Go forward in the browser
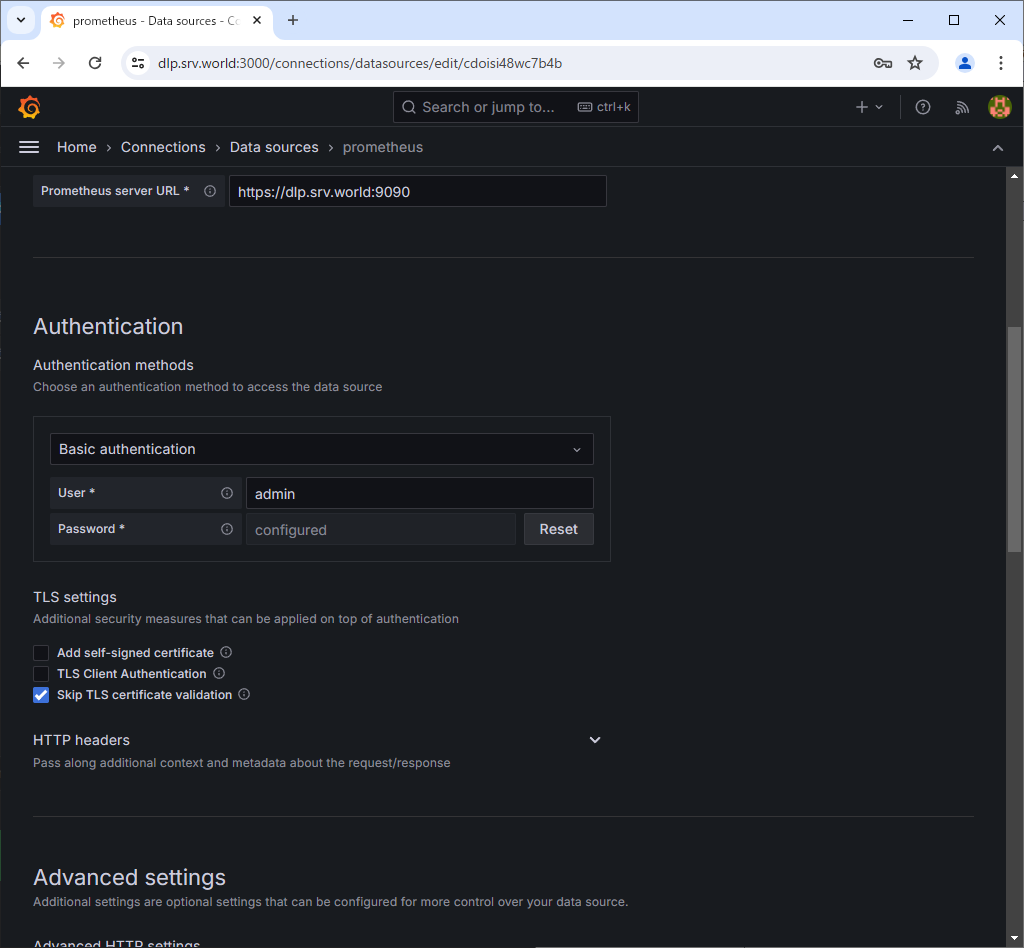The width and height of the screenshot is (1024, 948). pyautogui.click(x=59, y=63)
